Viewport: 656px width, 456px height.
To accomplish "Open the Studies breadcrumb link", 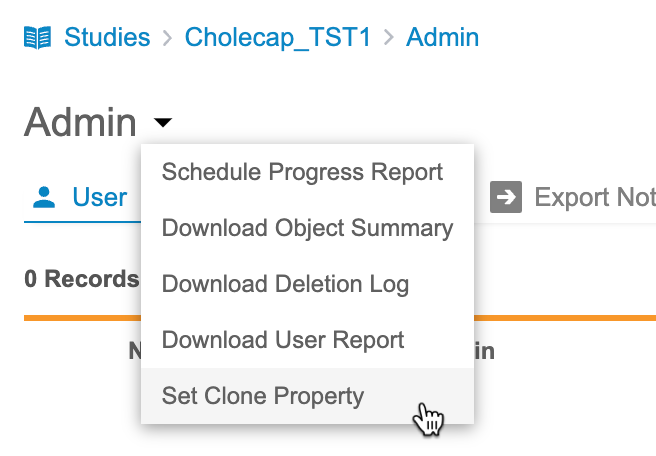I will (107, 38).
